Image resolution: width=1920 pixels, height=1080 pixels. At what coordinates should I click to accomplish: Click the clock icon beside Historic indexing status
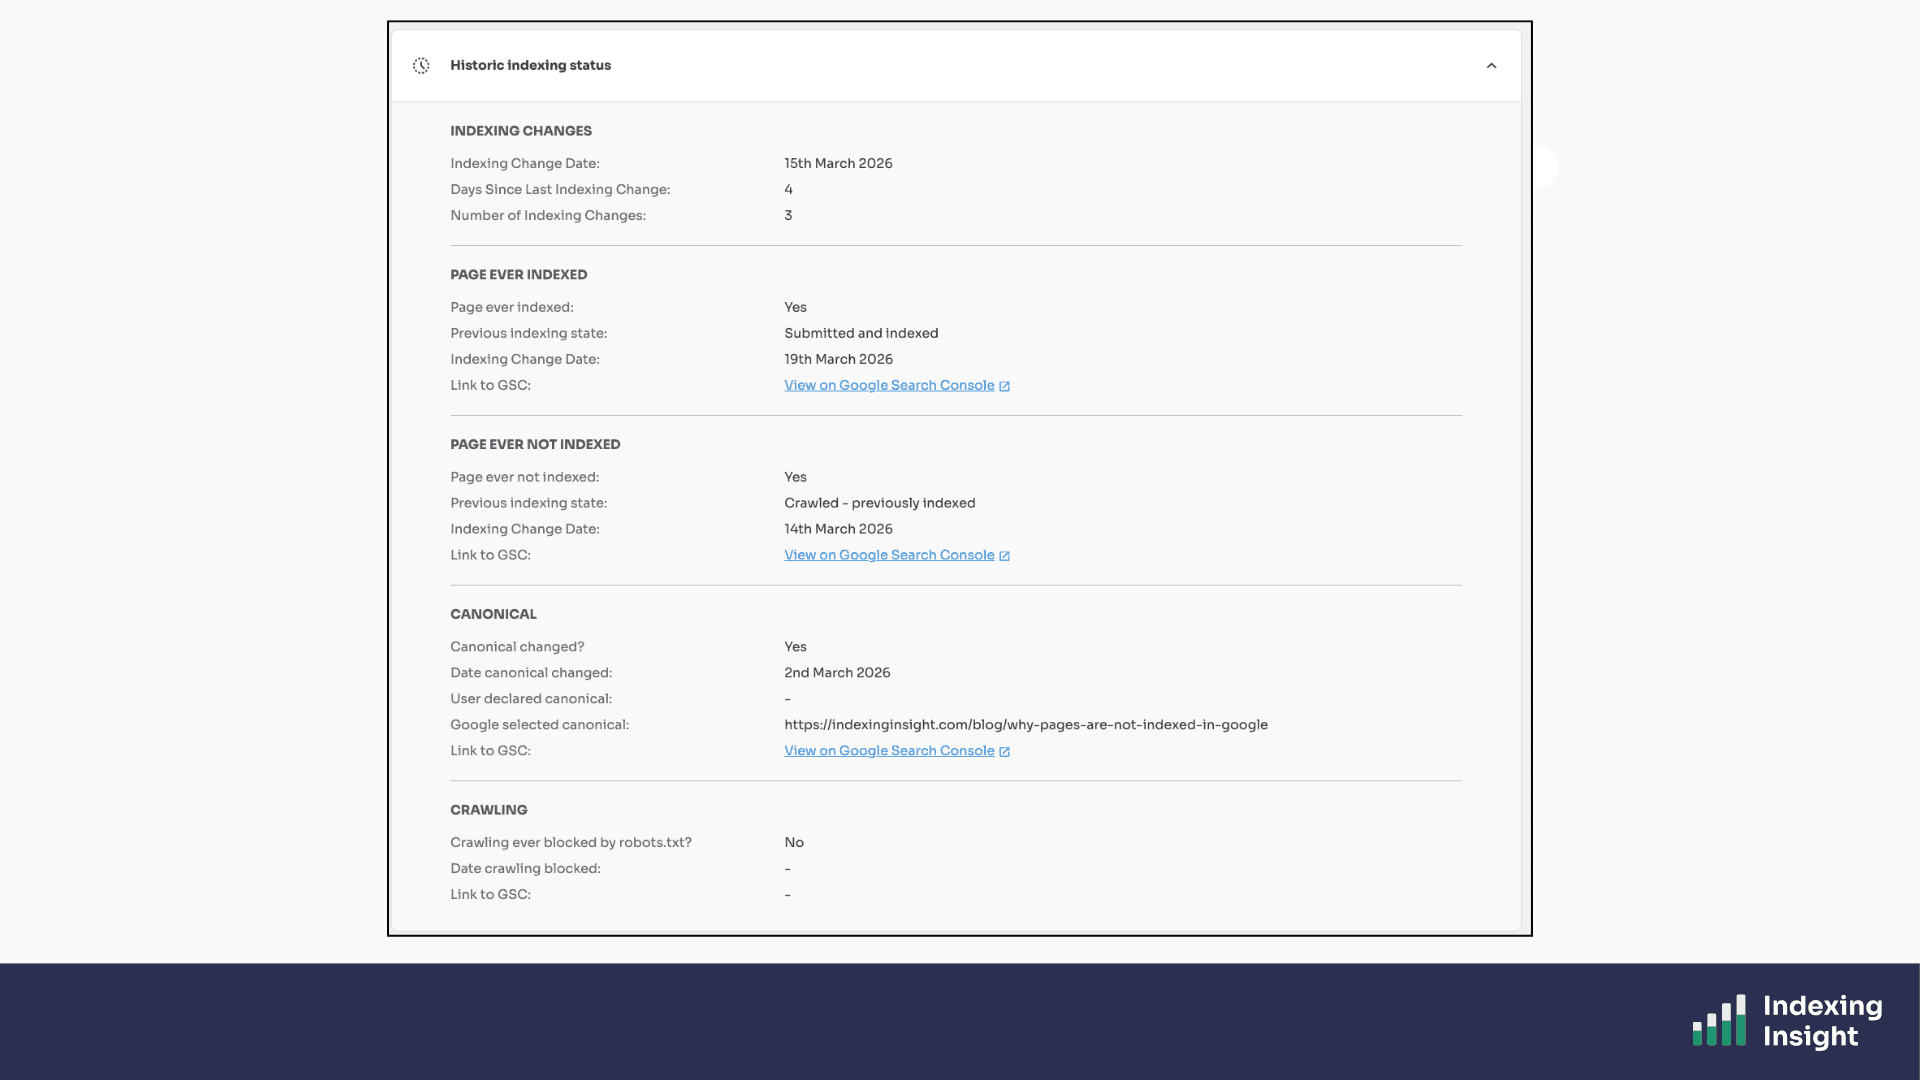pyautogui.click(x=421, y=66)
